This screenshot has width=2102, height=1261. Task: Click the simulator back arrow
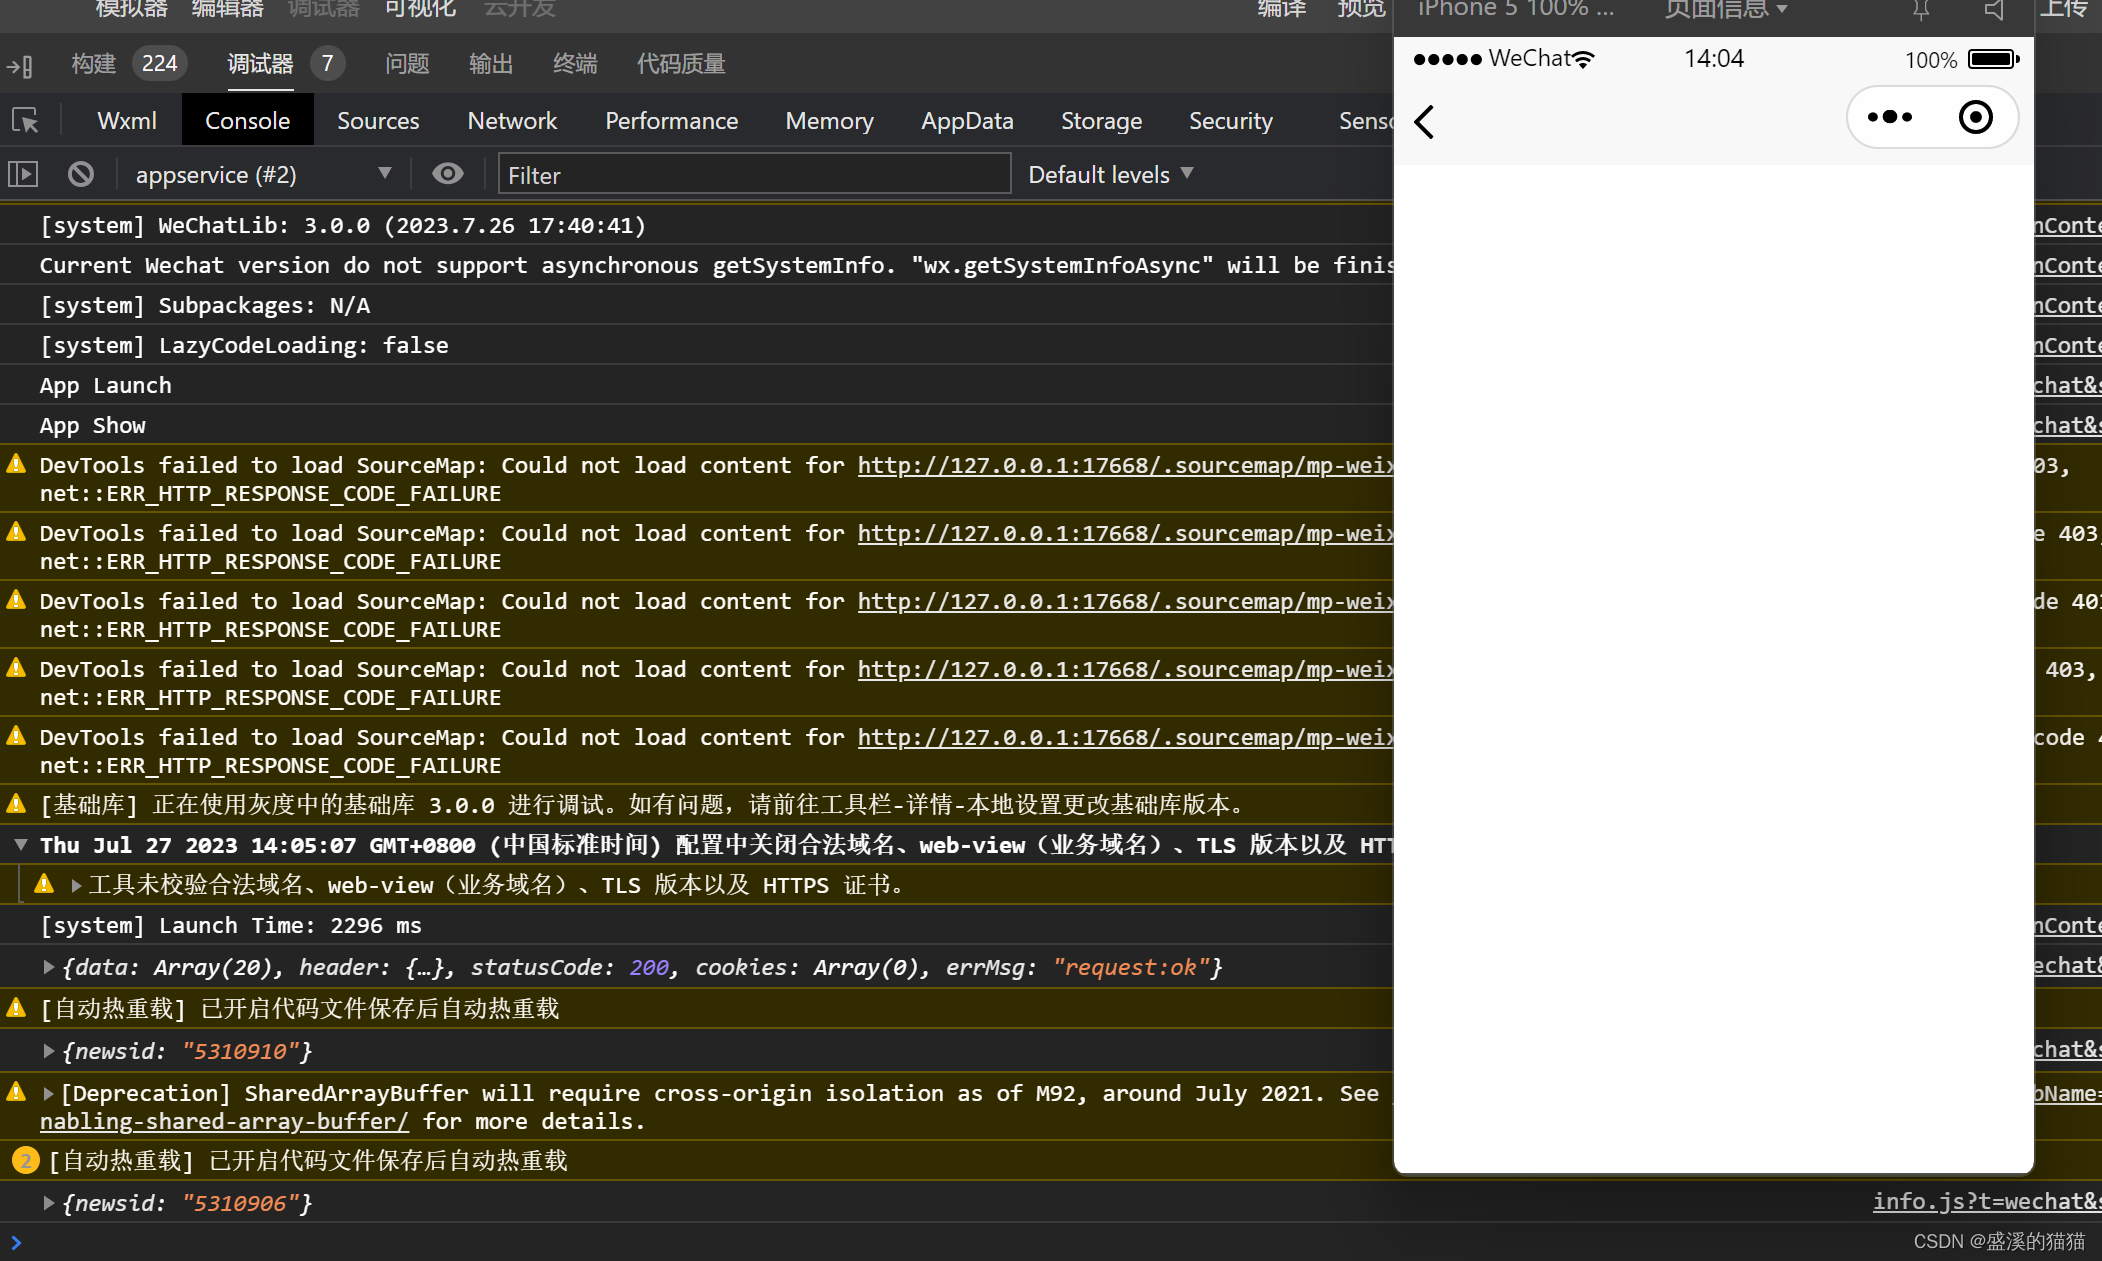pos(1425,122)
